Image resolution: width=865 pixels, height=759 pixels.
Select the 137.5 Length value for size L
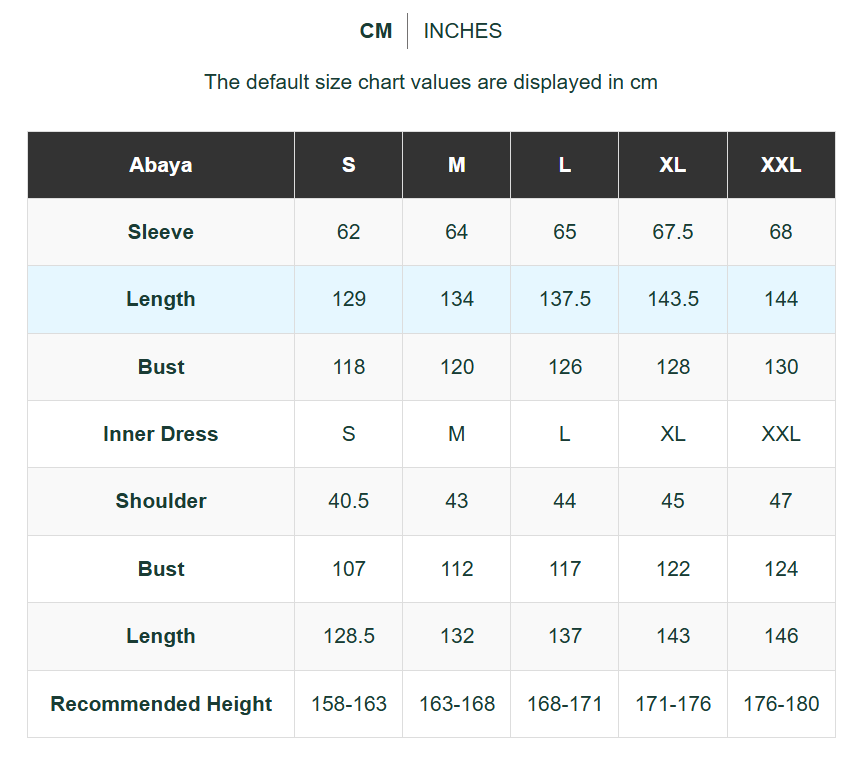point(564,299)
